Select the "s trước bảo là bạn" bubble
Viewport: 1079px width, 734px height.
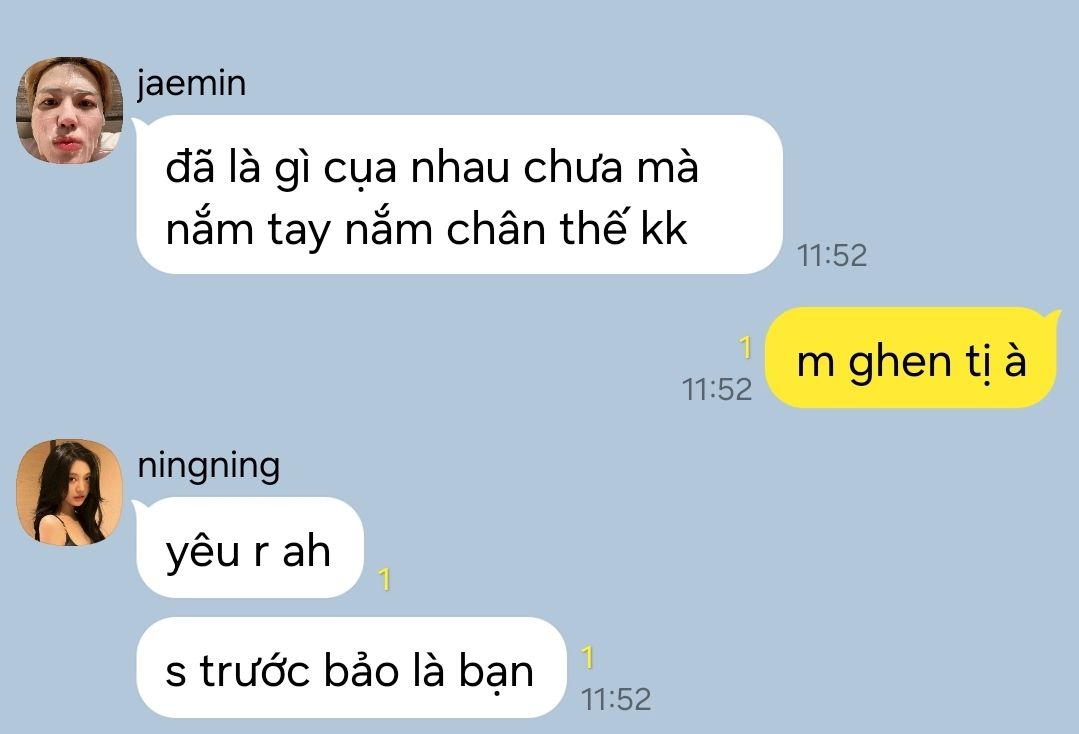coord(351,668)
